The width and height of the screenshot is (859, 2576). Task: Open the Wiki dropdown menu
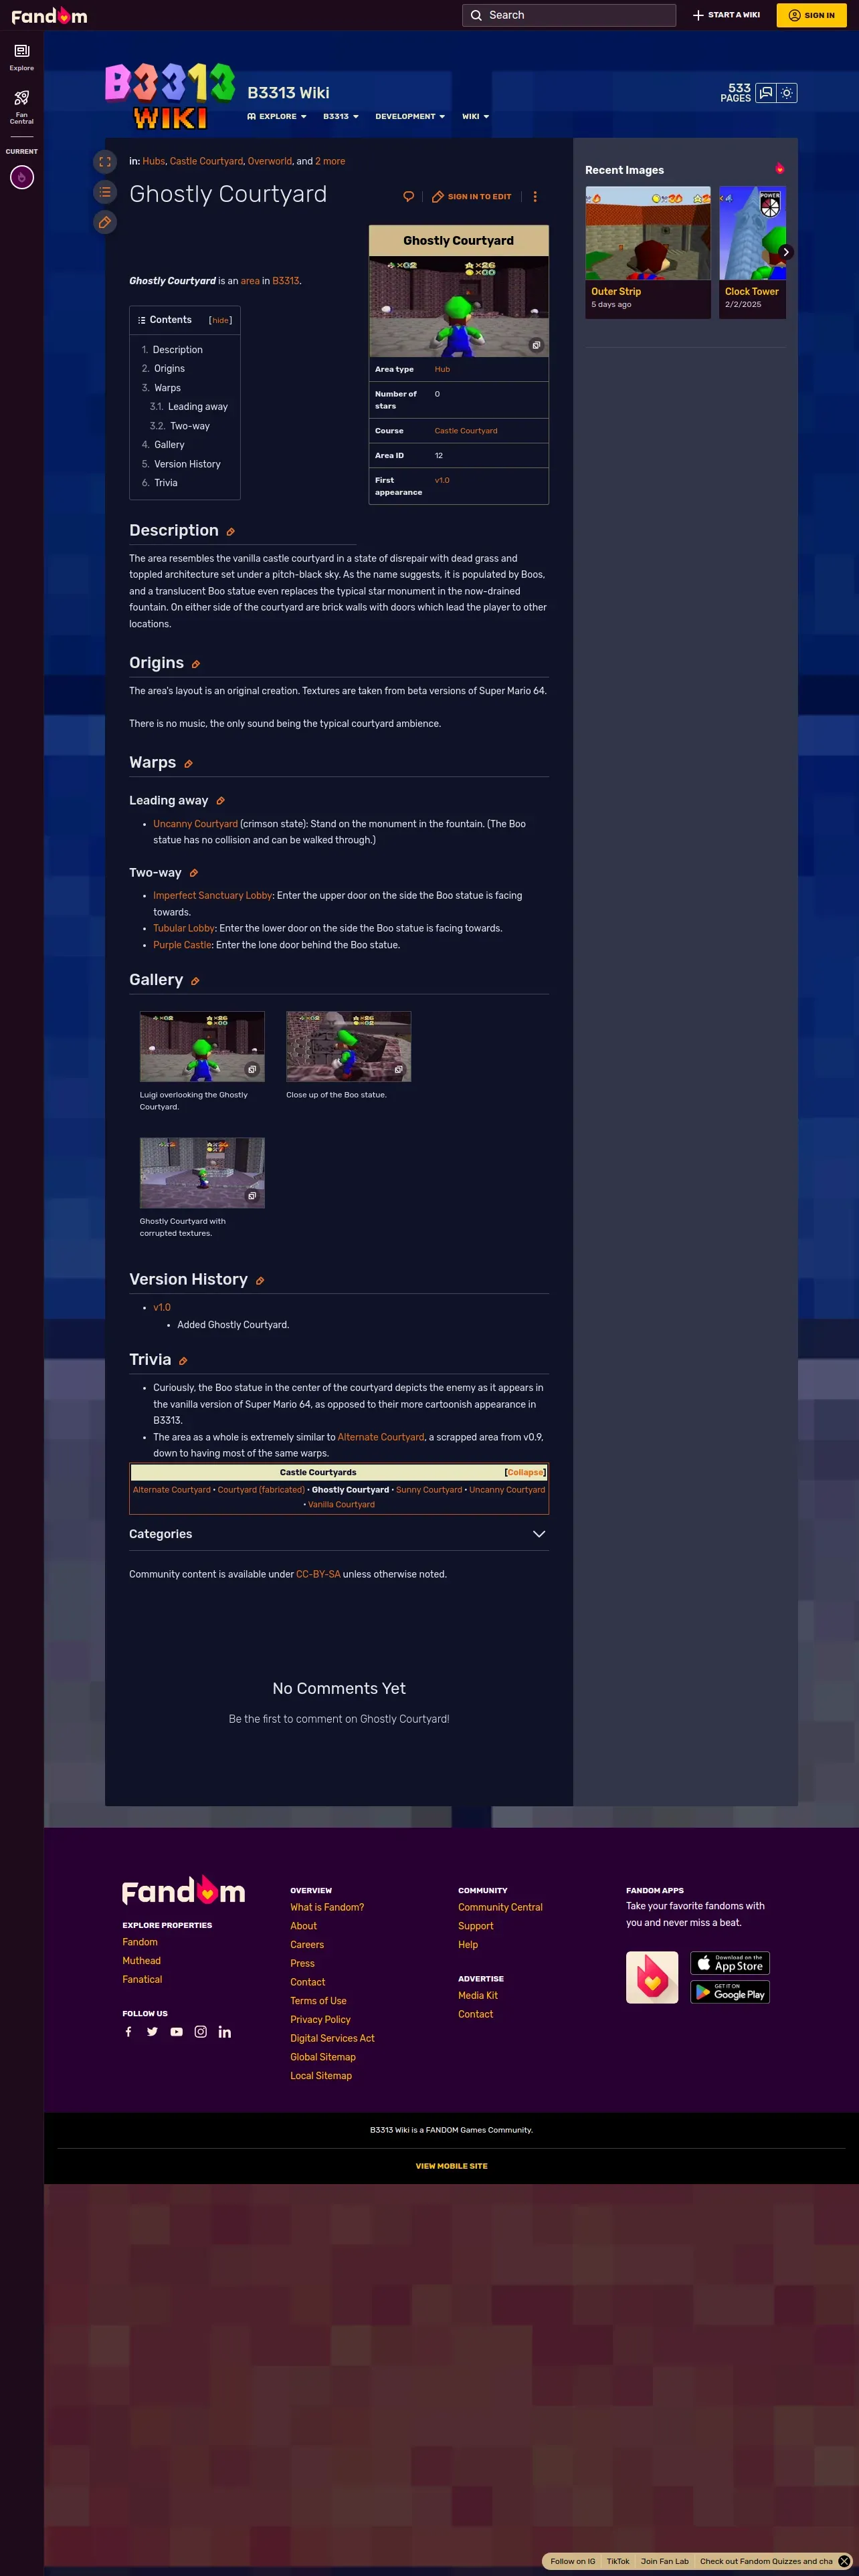pos(476,116)
